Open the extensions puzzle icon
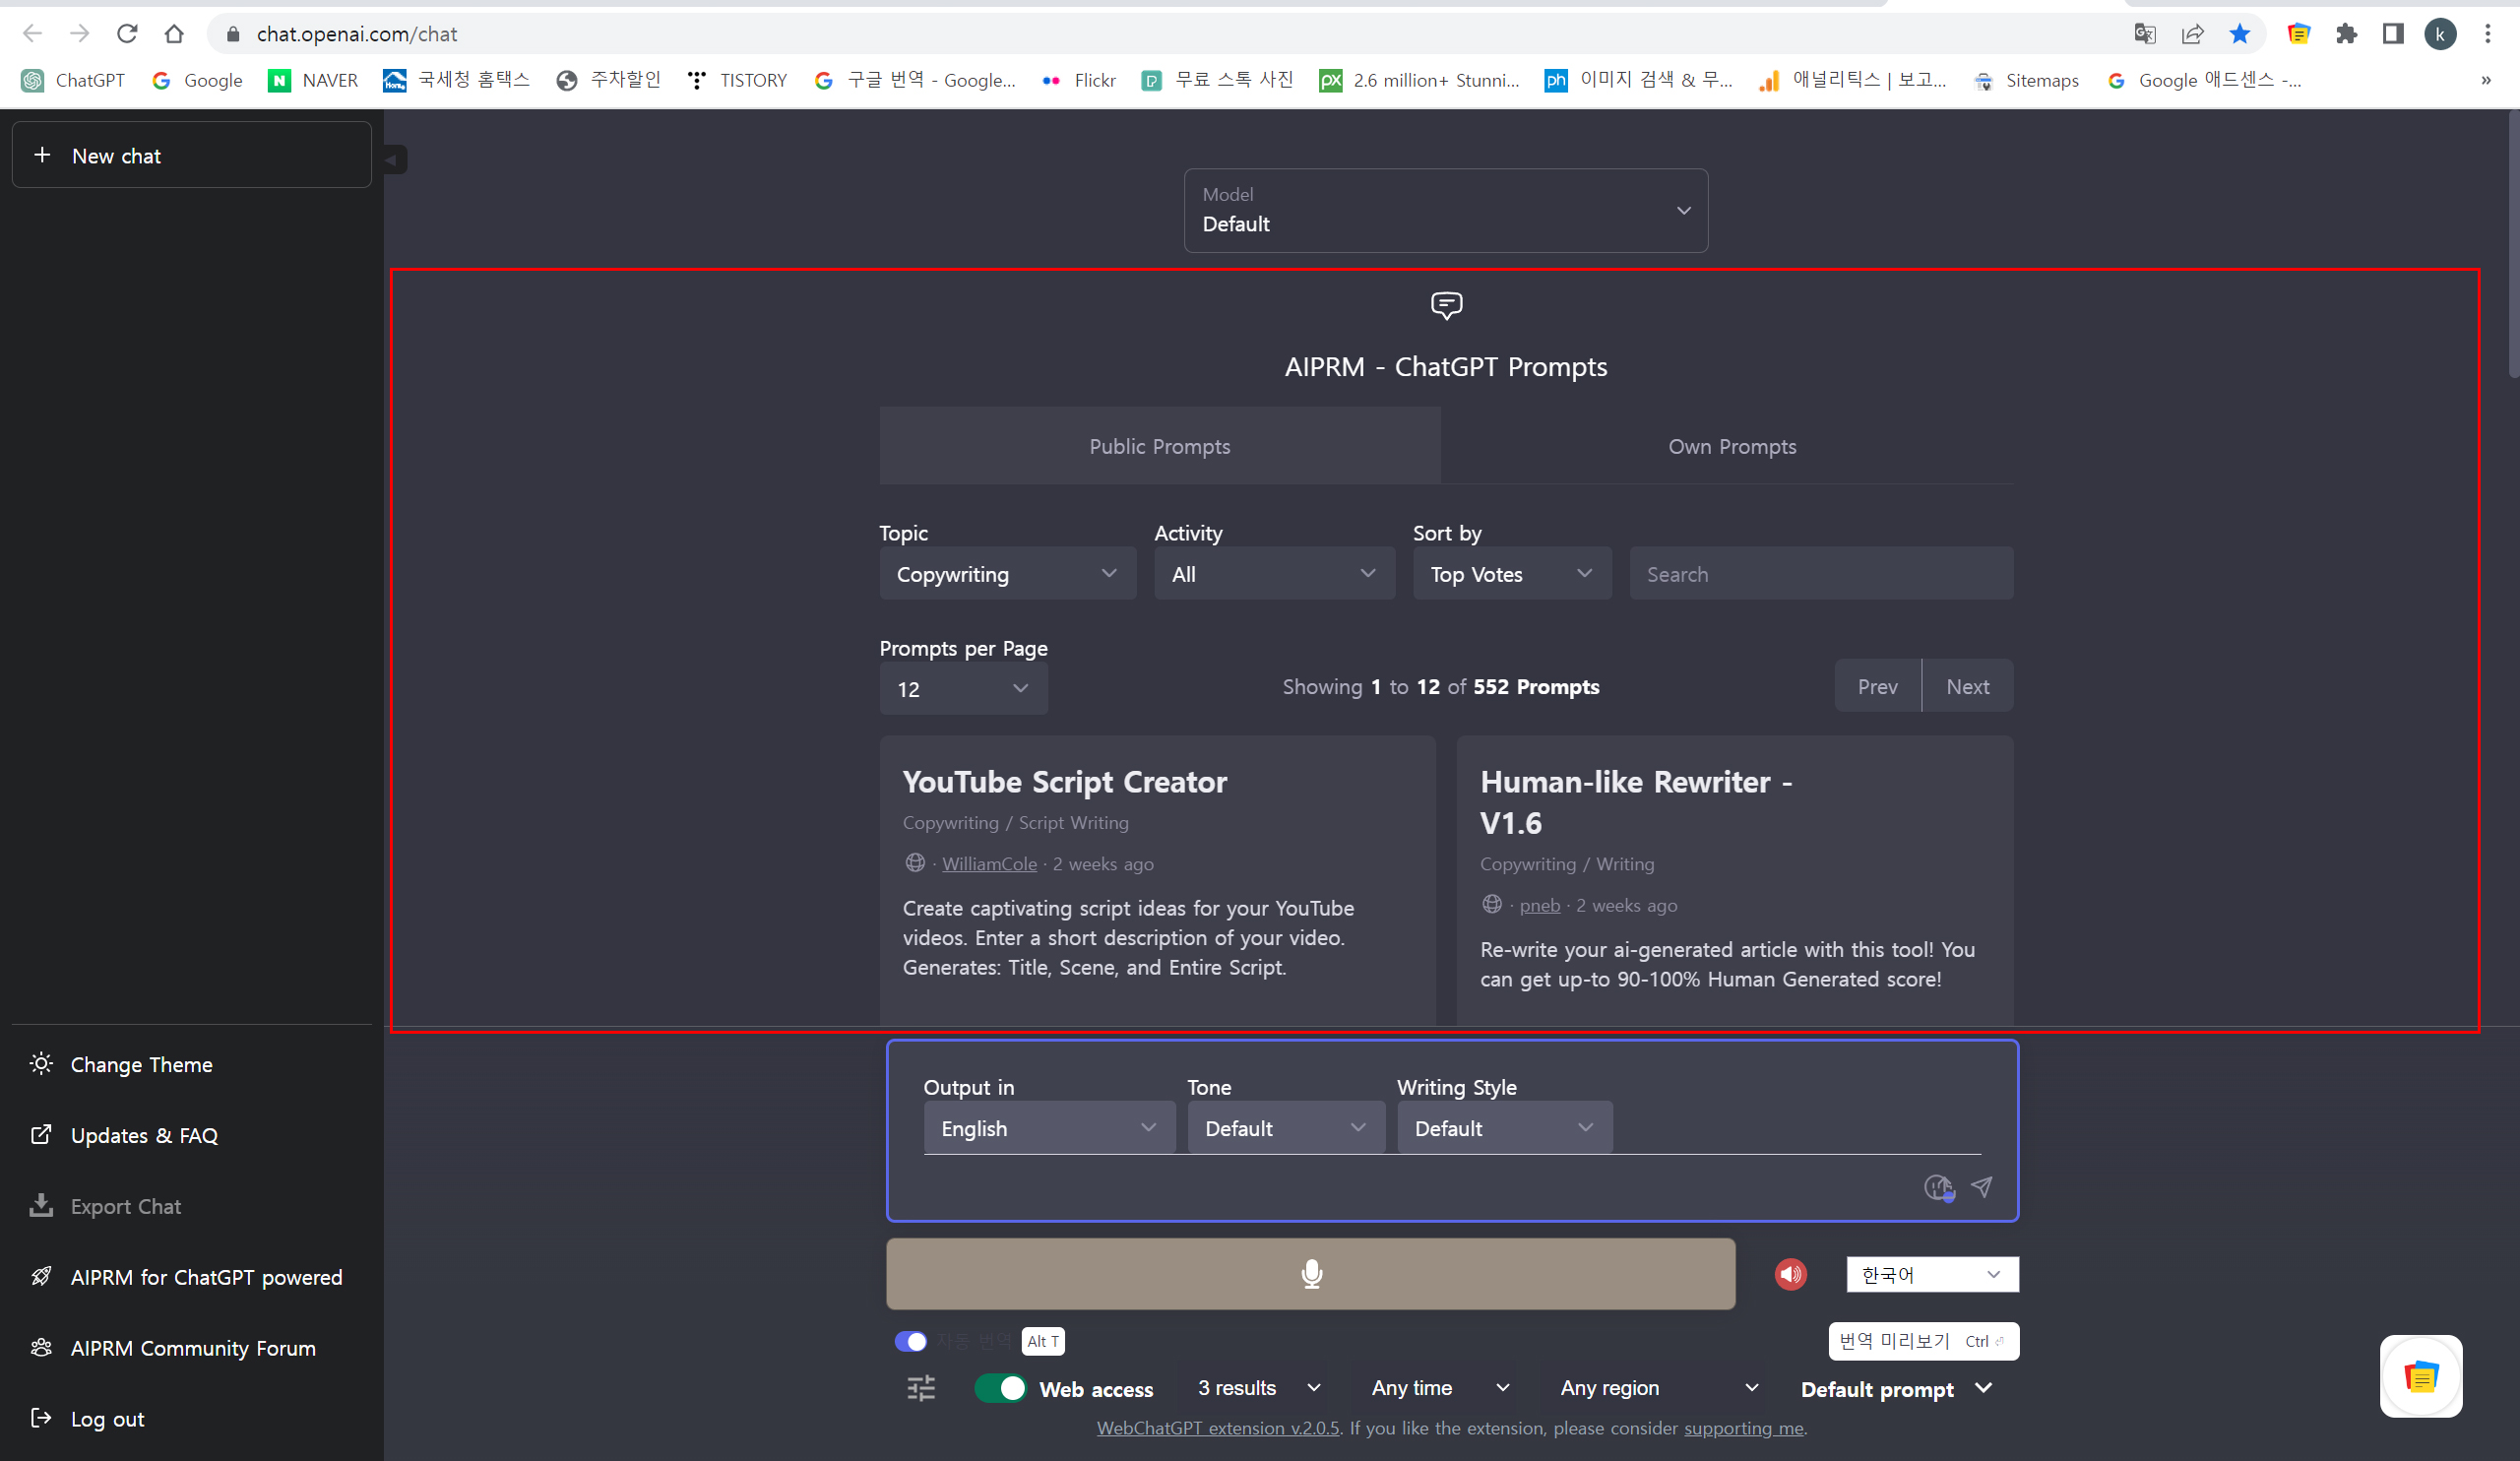The width and height of the screenshot is (2520, 1461). (2346, 34)
